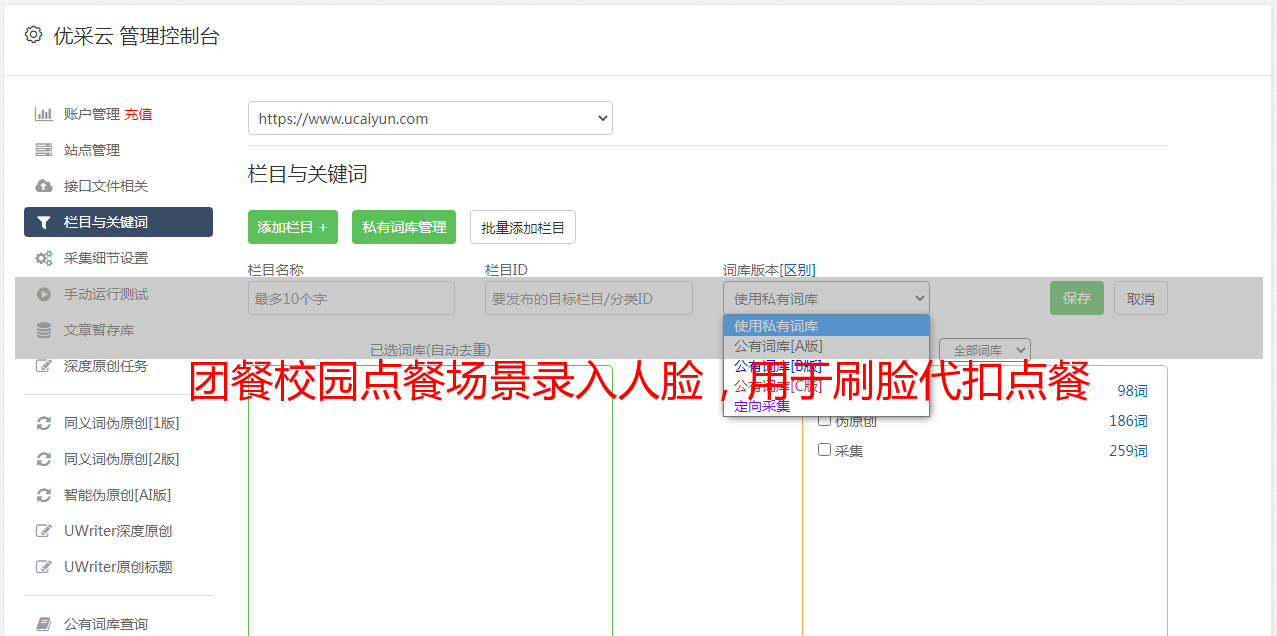Click the filter funnel icon for 栏目与关键词
This screenshot has width=1277, height=636.
pyautogui.click(x=43, y=222)
